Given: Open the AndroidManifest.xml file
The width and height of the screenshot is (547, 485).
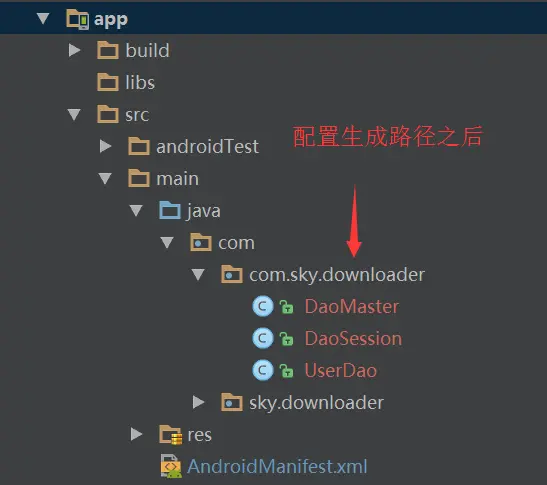Looking at the screenshot, I should (x=277, y=467).
